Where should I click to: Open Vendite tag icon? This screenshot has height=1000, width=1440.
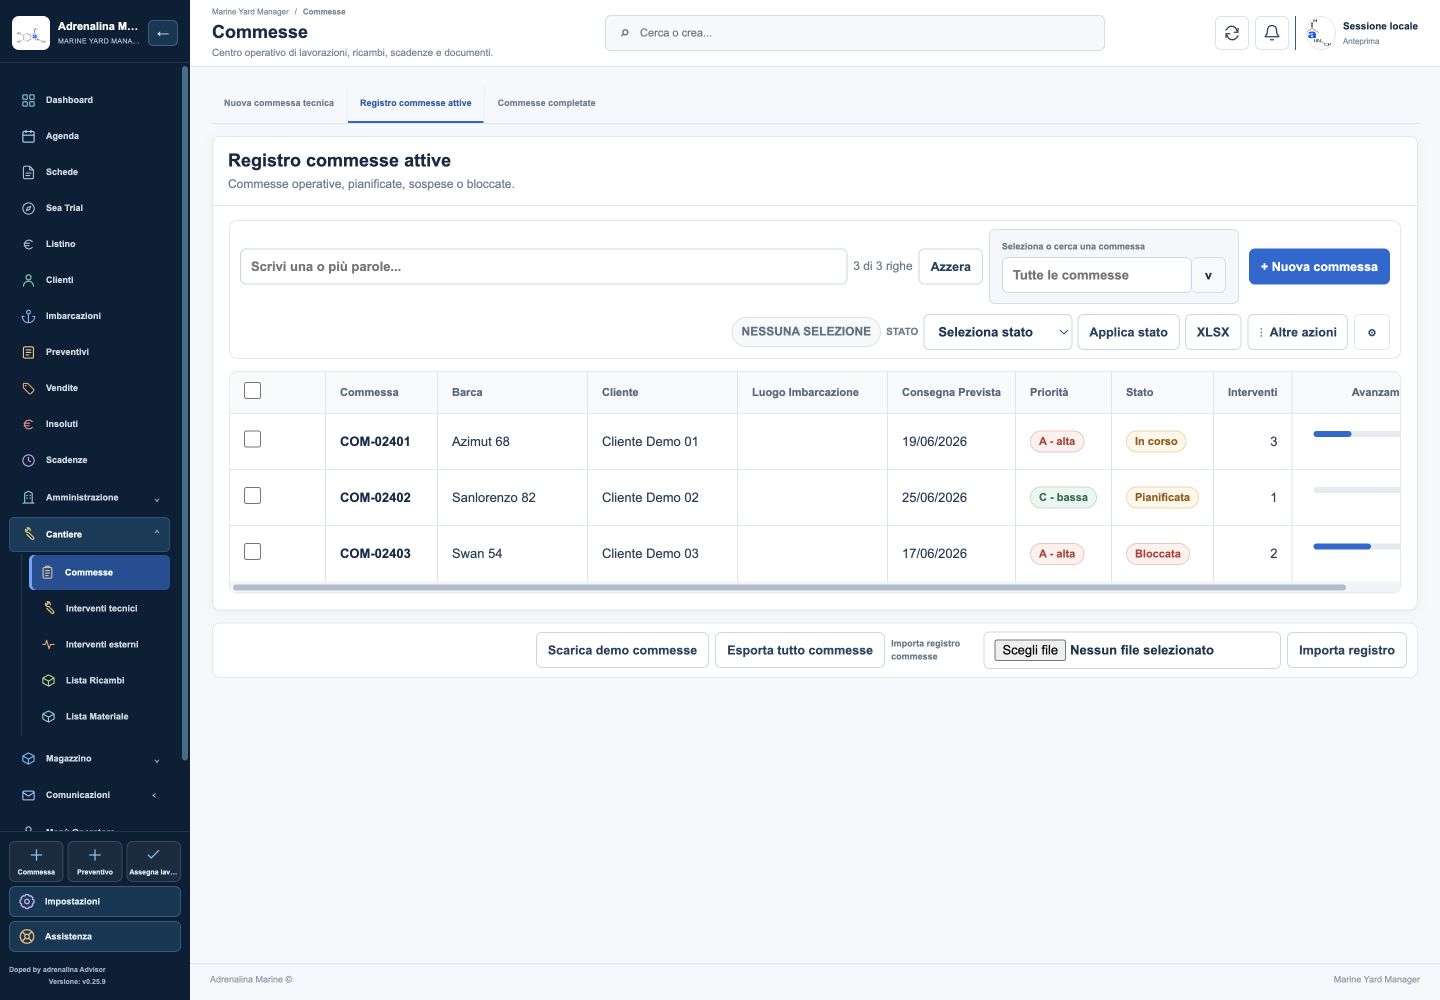pos(28,388)
